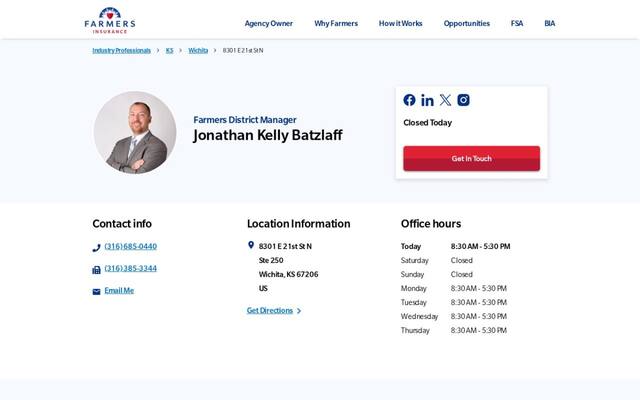
Task: Click the Saturday office hours row
Action: click(437, 260)
